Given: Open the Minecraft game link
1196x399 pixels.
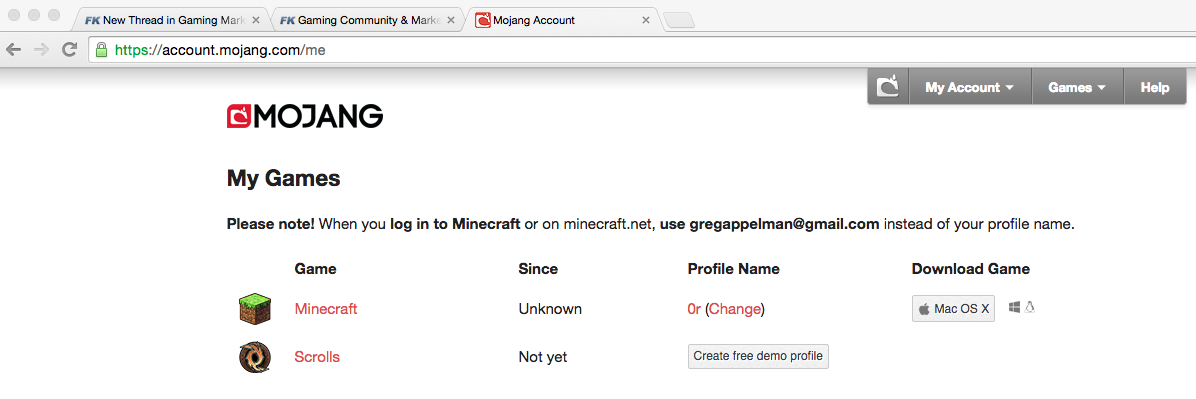Looking at the screenshot, I should click(x=326, y=309).
